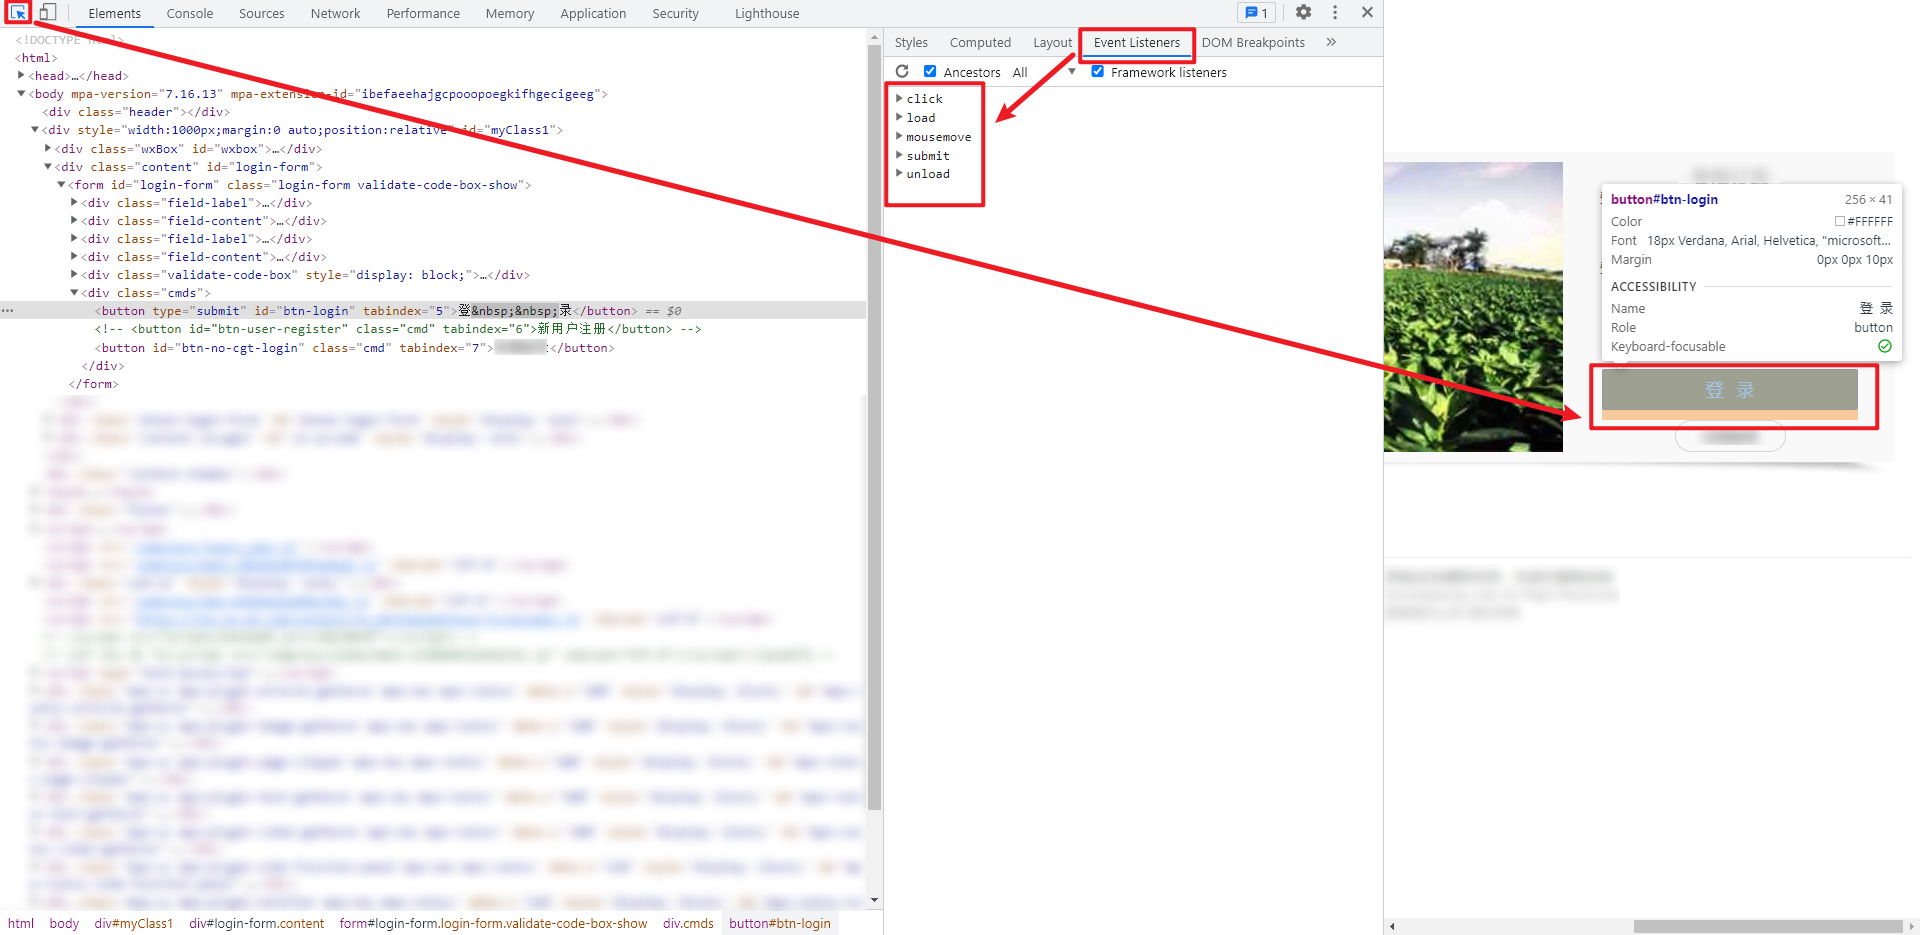This screenshot has height=935, width=1920.
Task: Click the page's 登录 login button
Action: click(1729, 390)
